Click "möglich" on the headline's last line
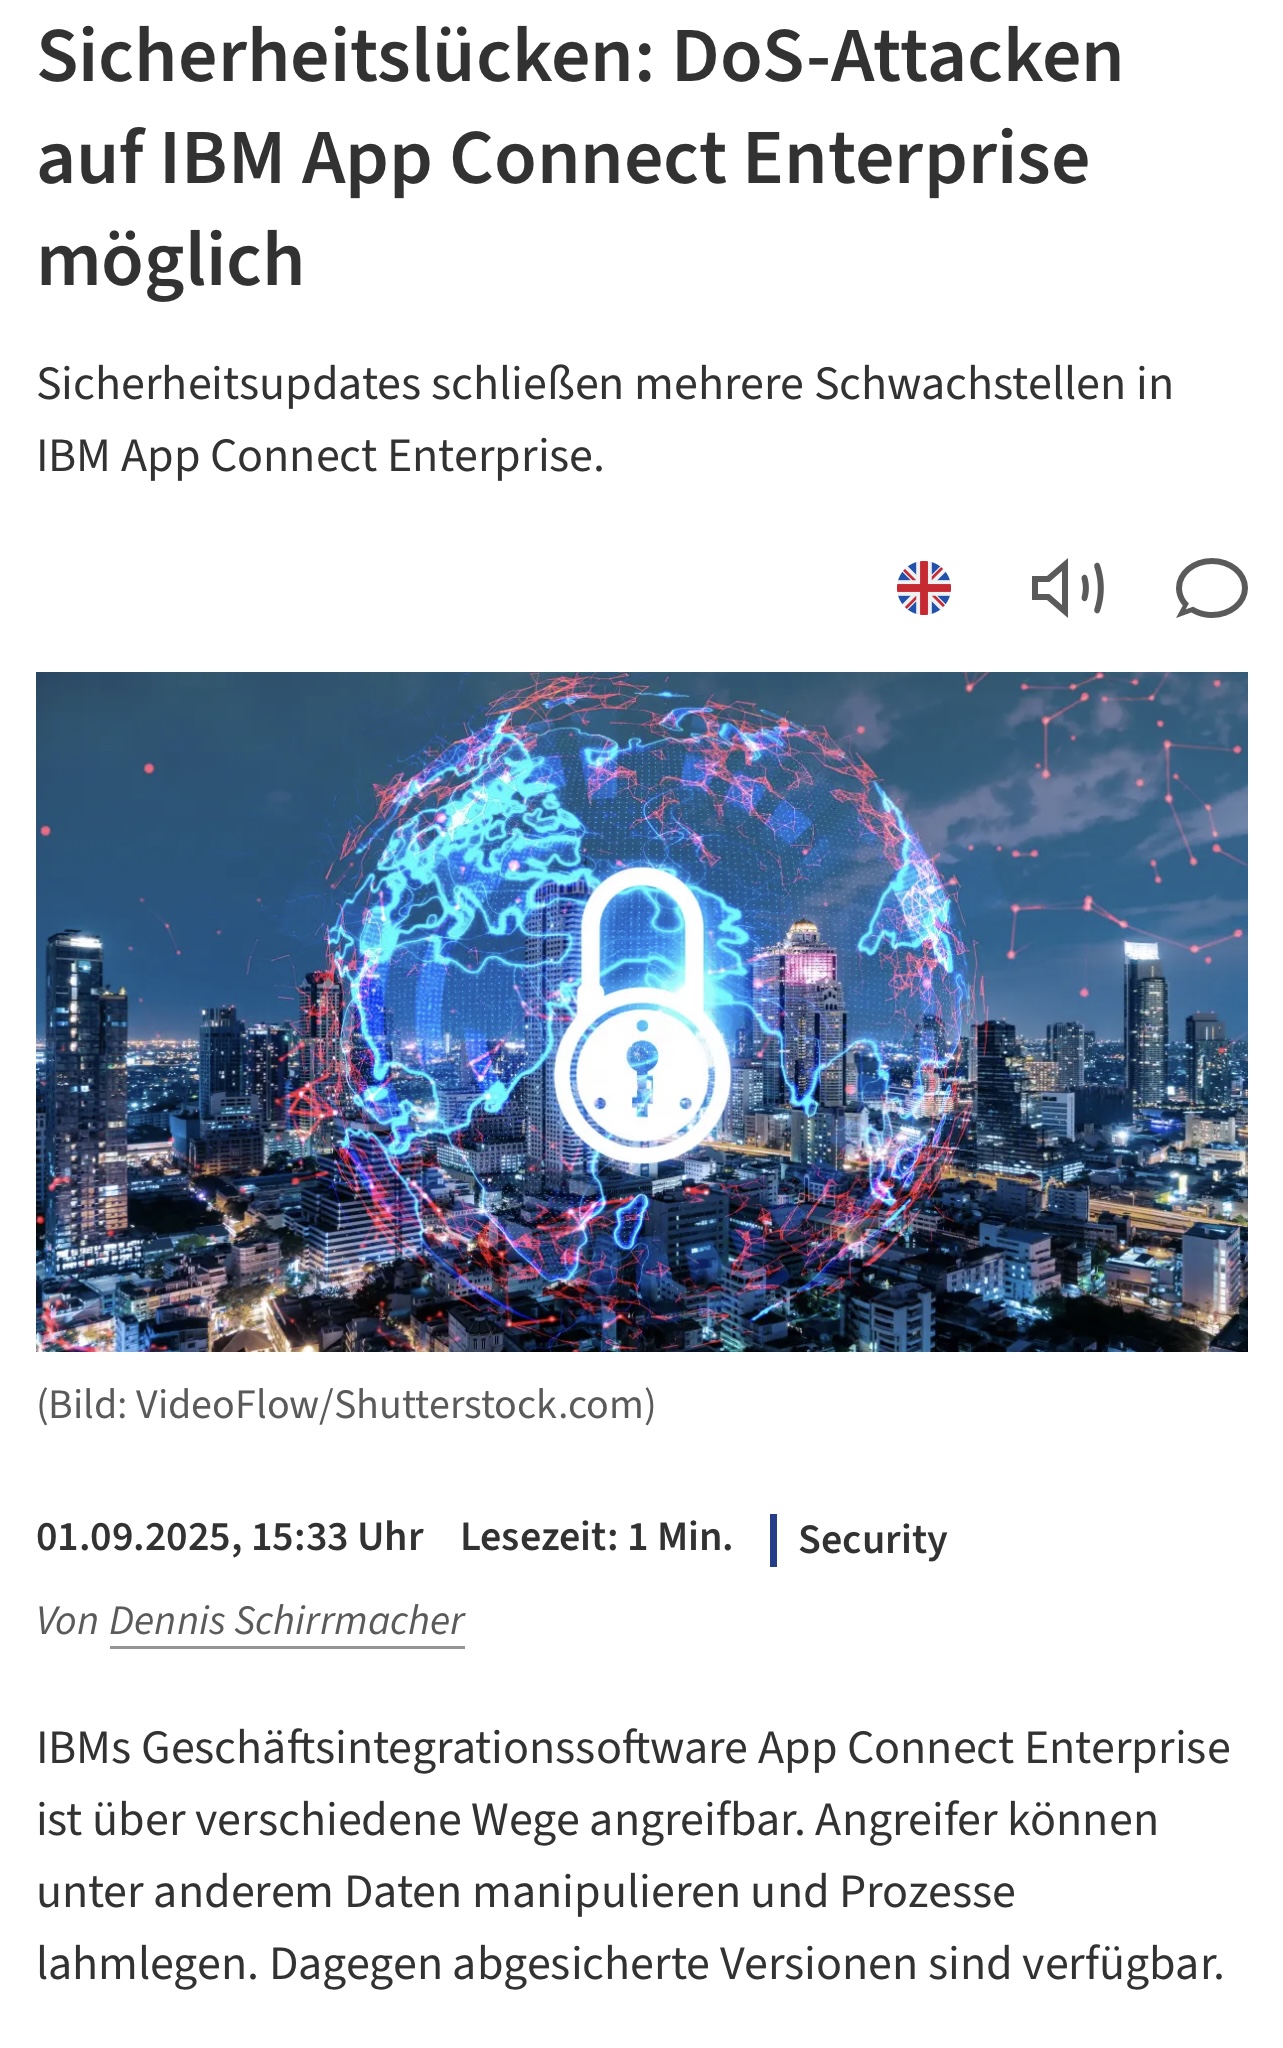Screen dimensions: 1283x2048 click(x=170, y=261)
